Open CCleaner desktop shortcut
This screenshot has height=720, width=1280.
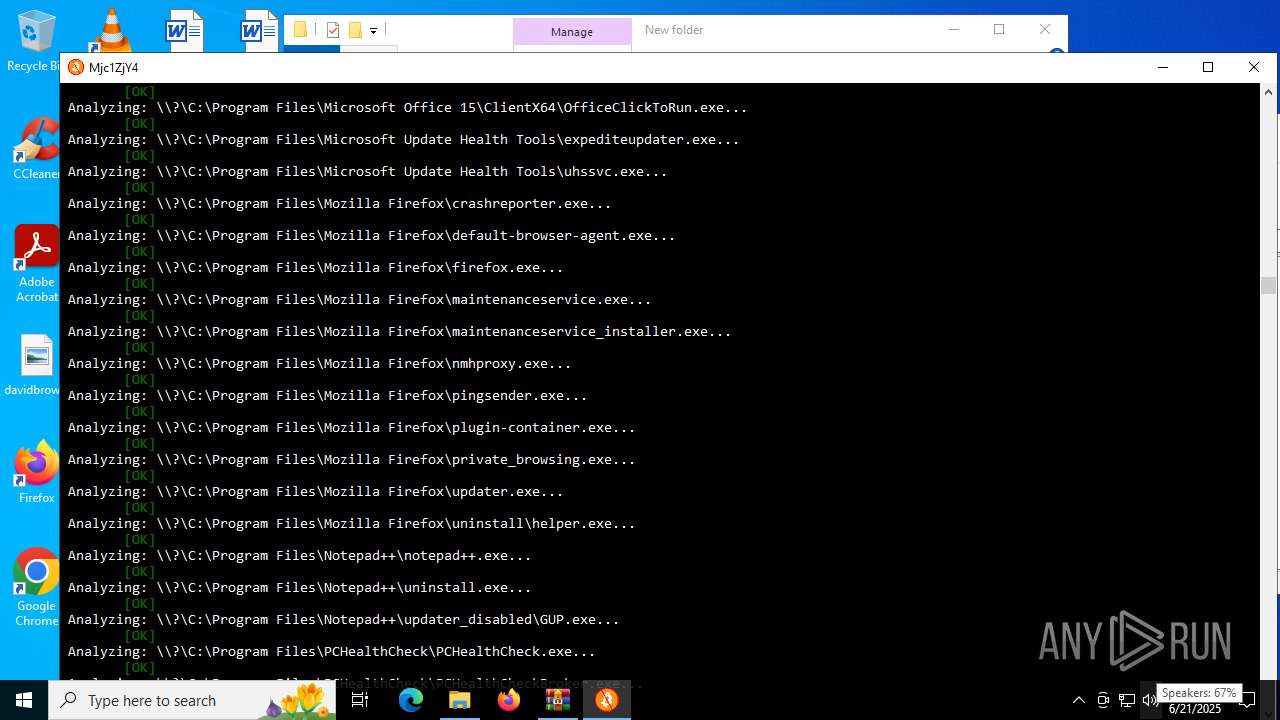click(36, 148)
